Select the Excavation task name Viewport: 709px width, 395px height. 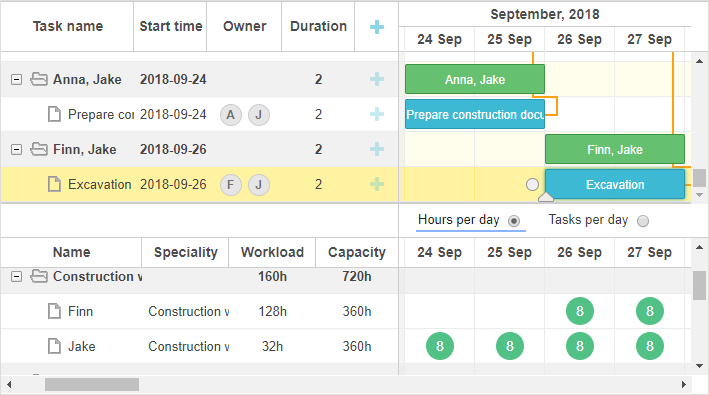(x=99, y=184)
